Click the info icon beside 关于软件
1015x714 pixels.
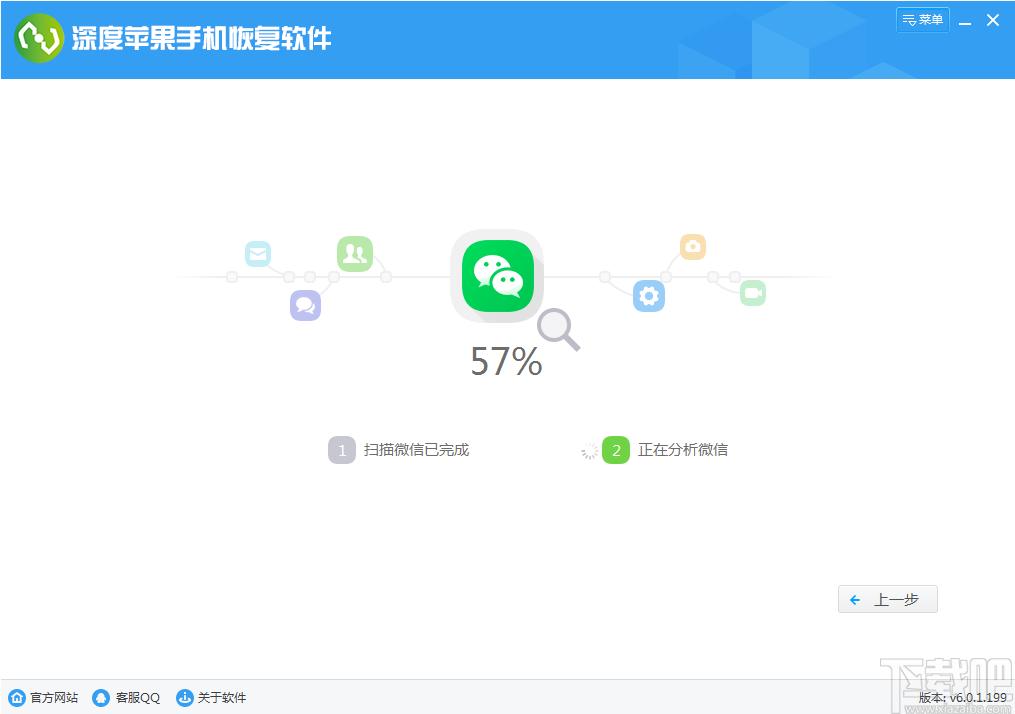point(184,698)
